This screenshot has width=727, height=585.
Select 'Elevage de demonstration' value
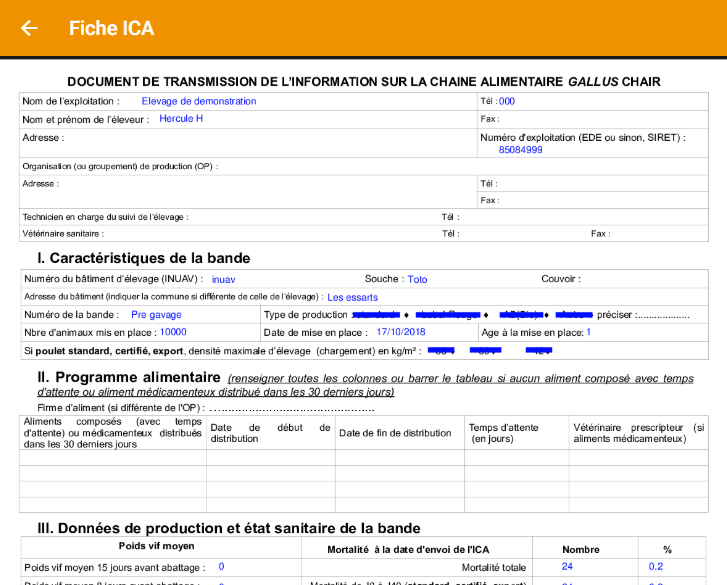(199, 101)
